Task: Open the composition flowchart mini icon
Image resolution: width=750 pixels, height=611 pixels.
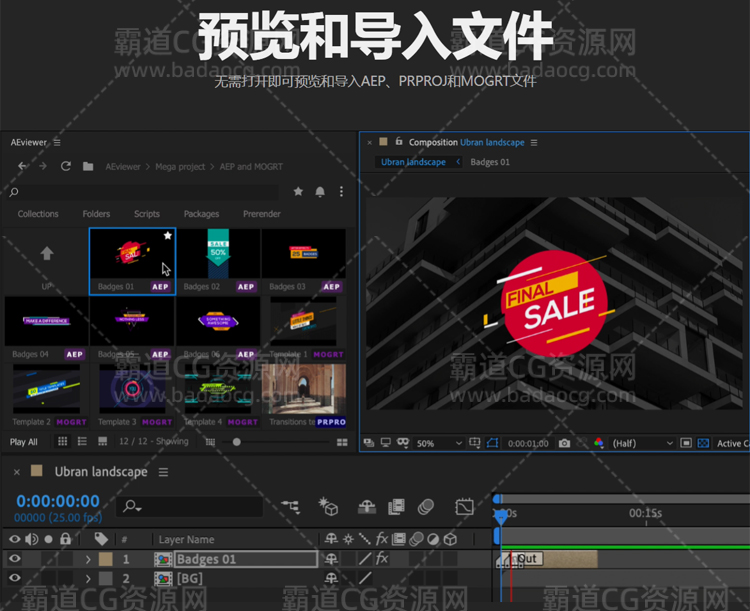Action: point(290,506)
